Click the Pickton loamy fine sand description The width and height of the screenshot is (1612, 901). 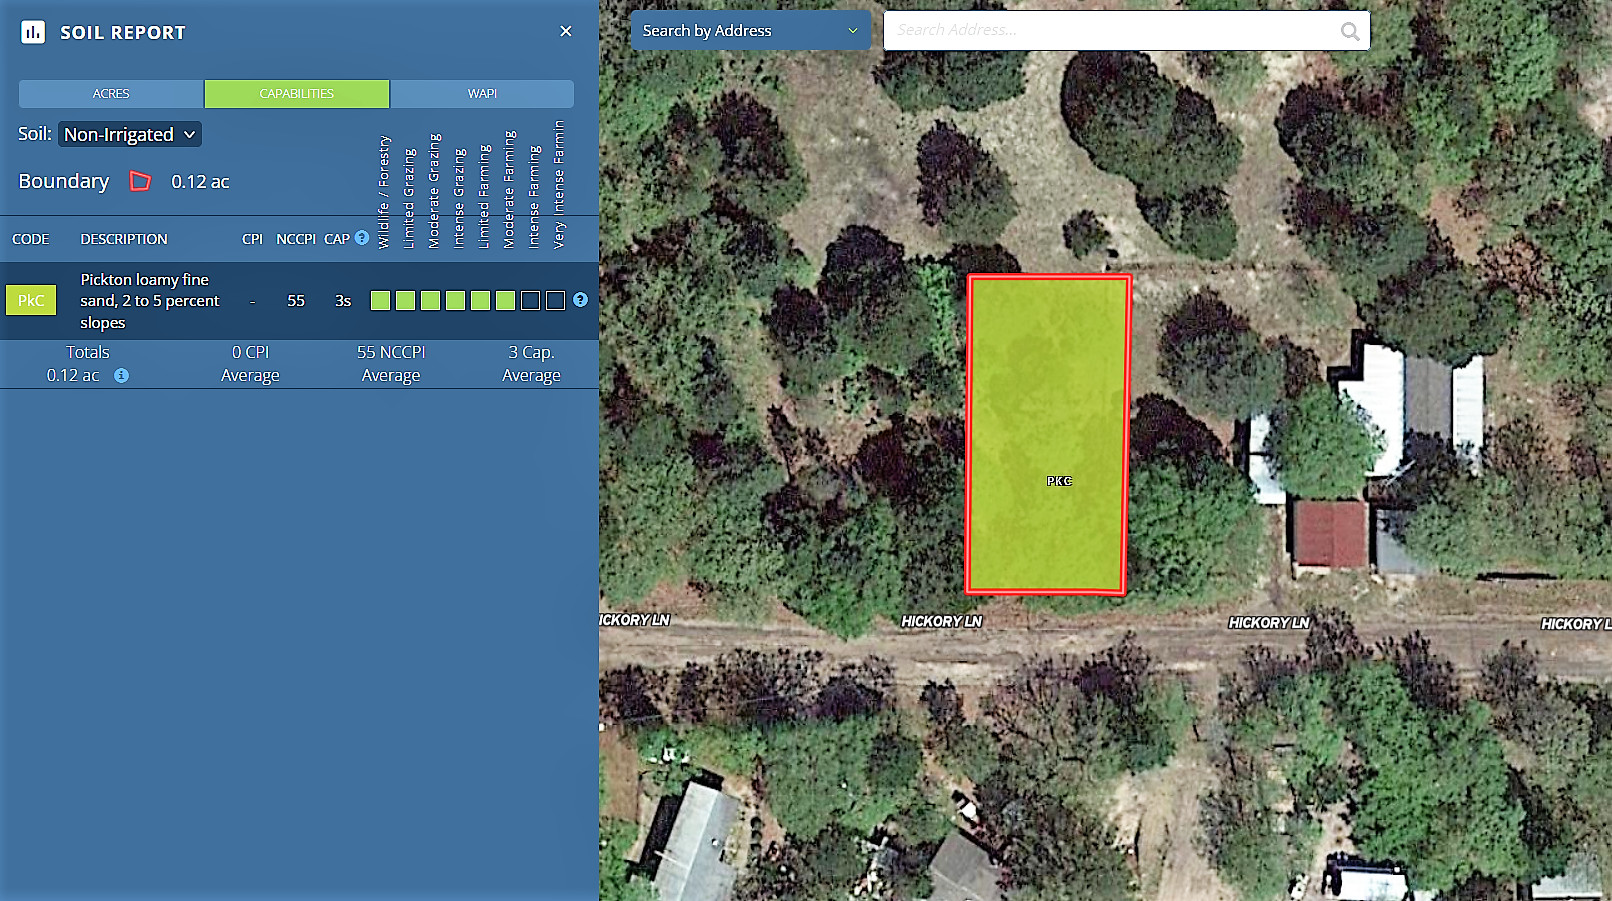tap(150, 301)
